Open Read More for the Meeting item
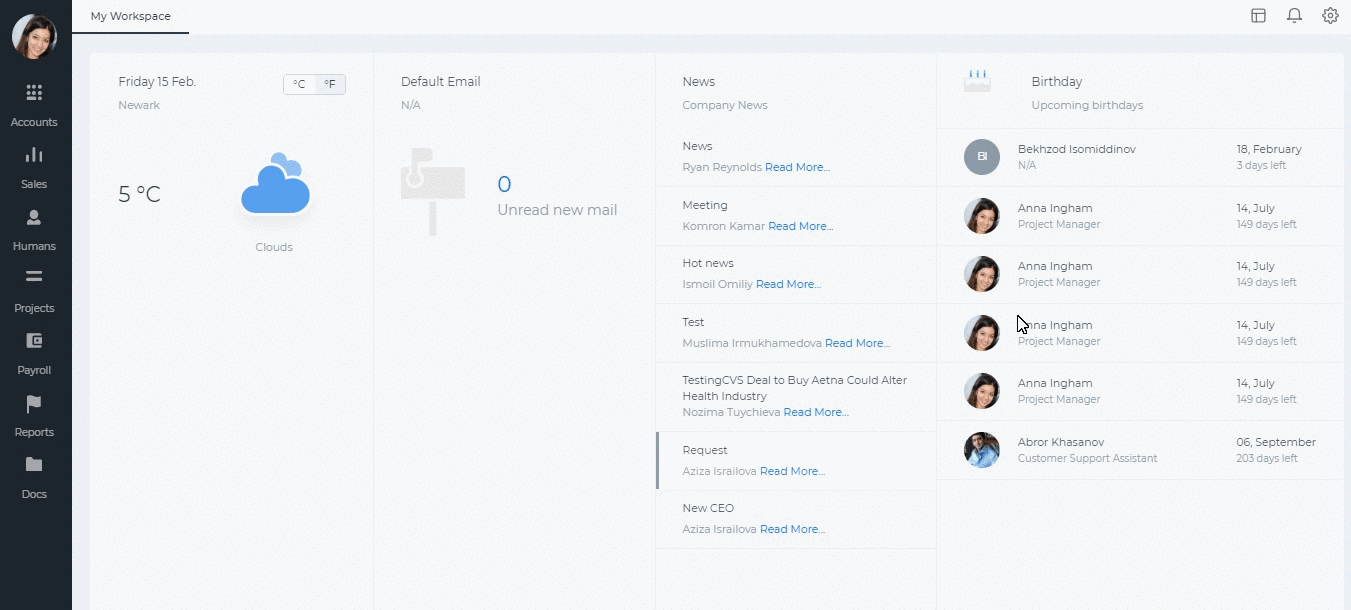1351x610 pixels. pos(800,226)
